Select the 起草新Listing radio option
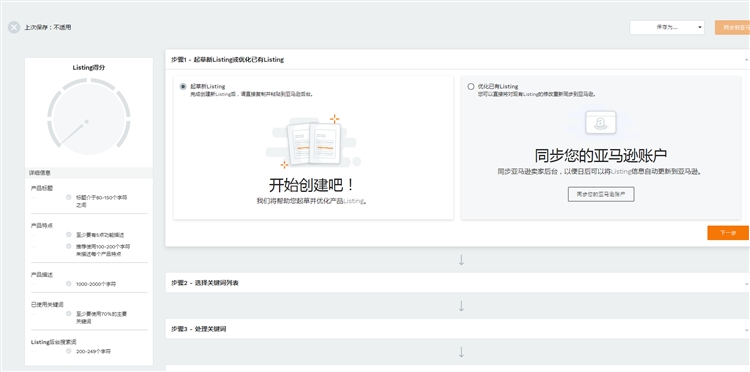Screen dimensions: 750x372 coord(183,87)
